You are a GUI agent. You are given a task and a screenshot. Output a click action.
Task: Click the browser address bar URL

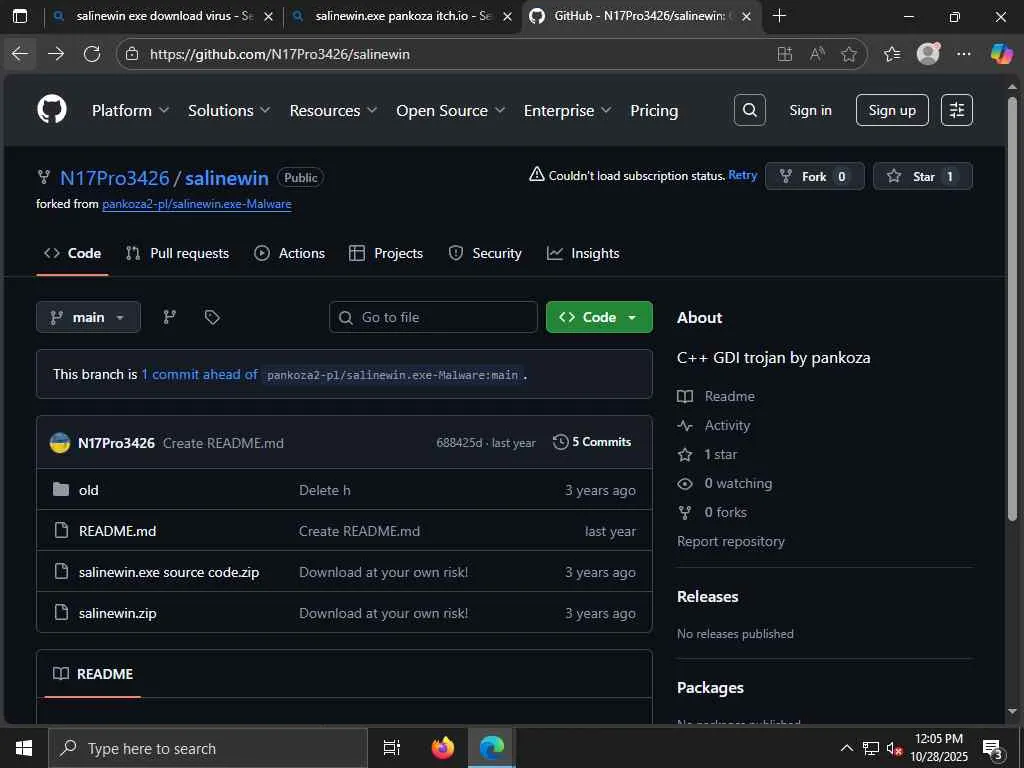(x=280, y=54)
